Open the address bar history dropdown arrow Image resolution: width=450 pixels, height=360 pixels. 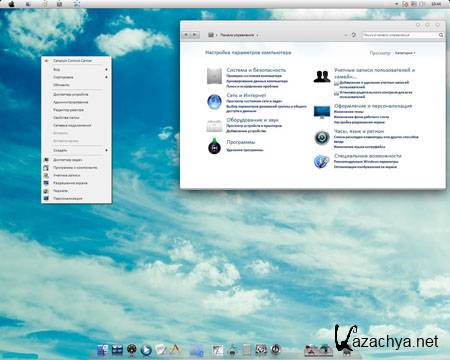(346, 35)
